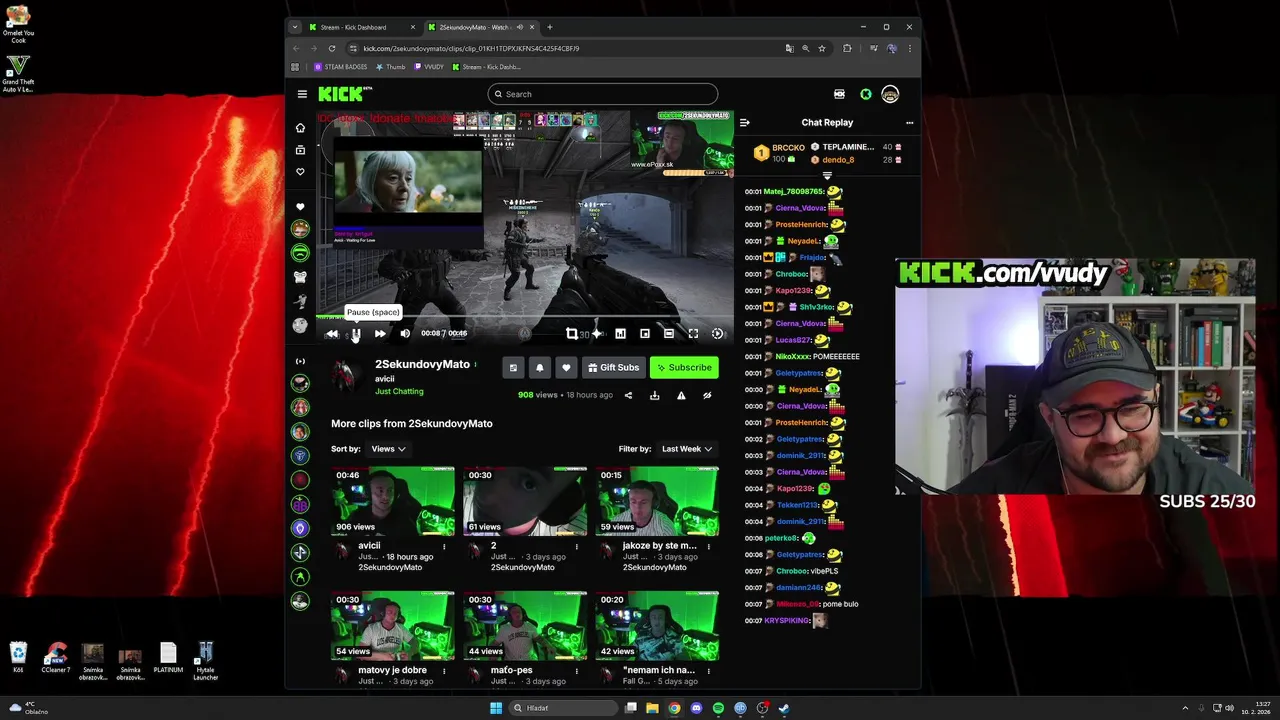The image size is (1280, 720).
Task: Open Home in Kick sidebar
Action: (x=300, y=128)
